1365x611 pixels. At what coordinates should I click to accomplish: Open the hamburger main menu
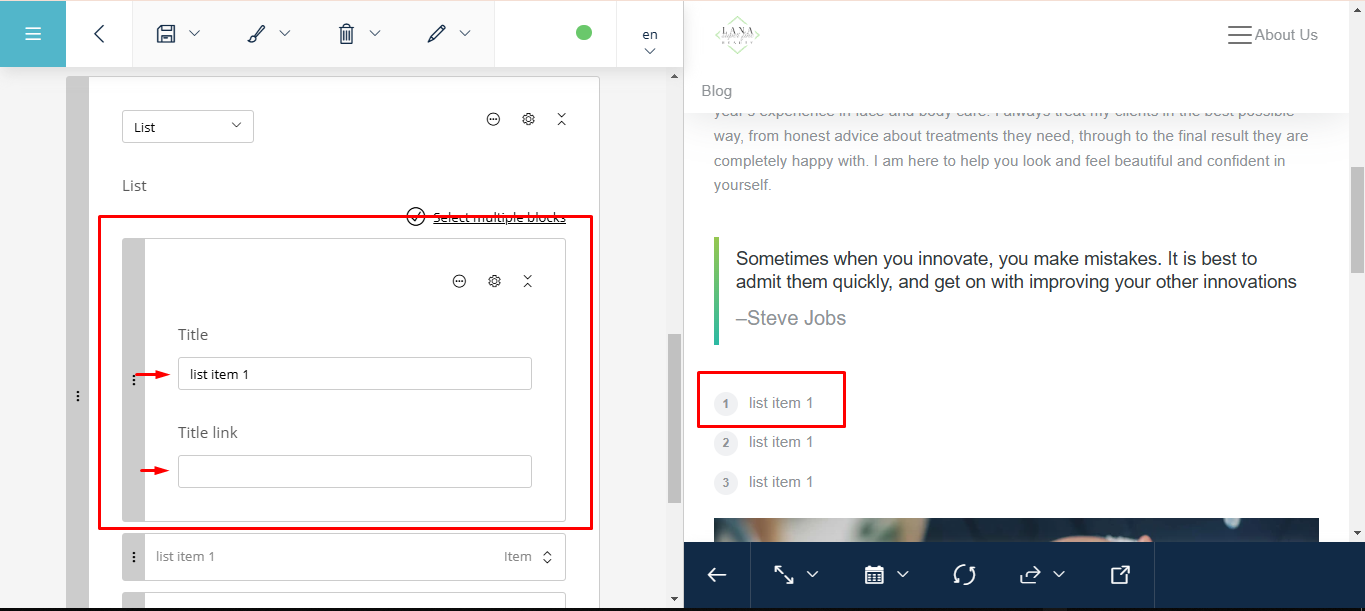32,34
